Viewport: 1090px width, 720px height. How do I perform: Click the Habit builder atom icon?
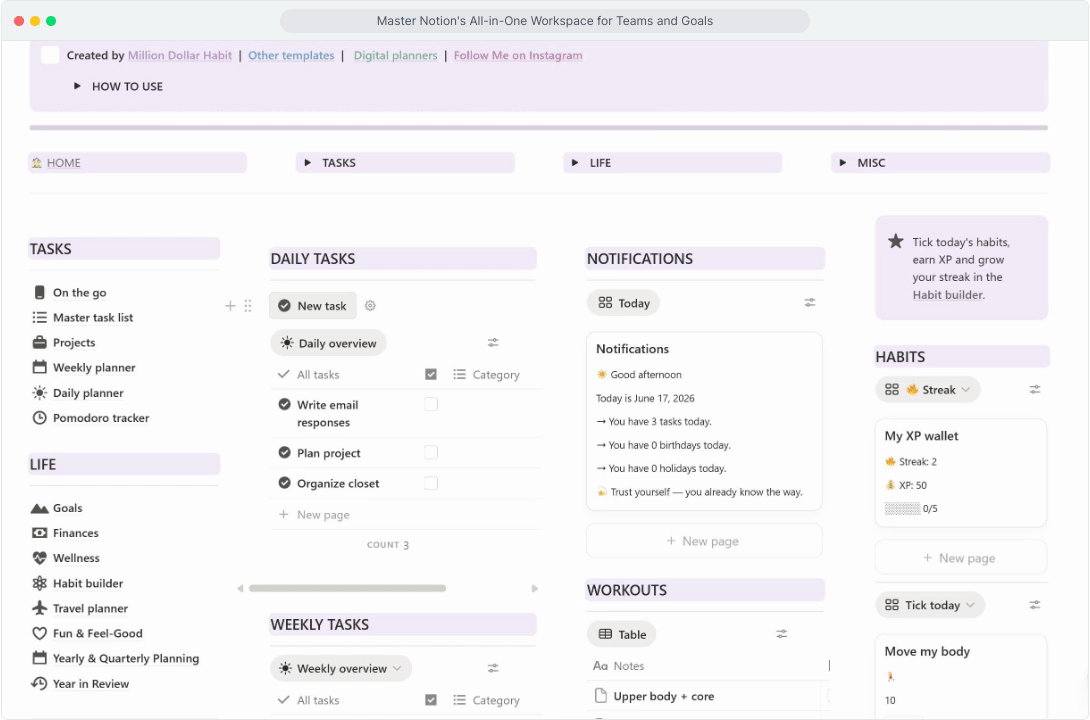[x=40, y=583]
